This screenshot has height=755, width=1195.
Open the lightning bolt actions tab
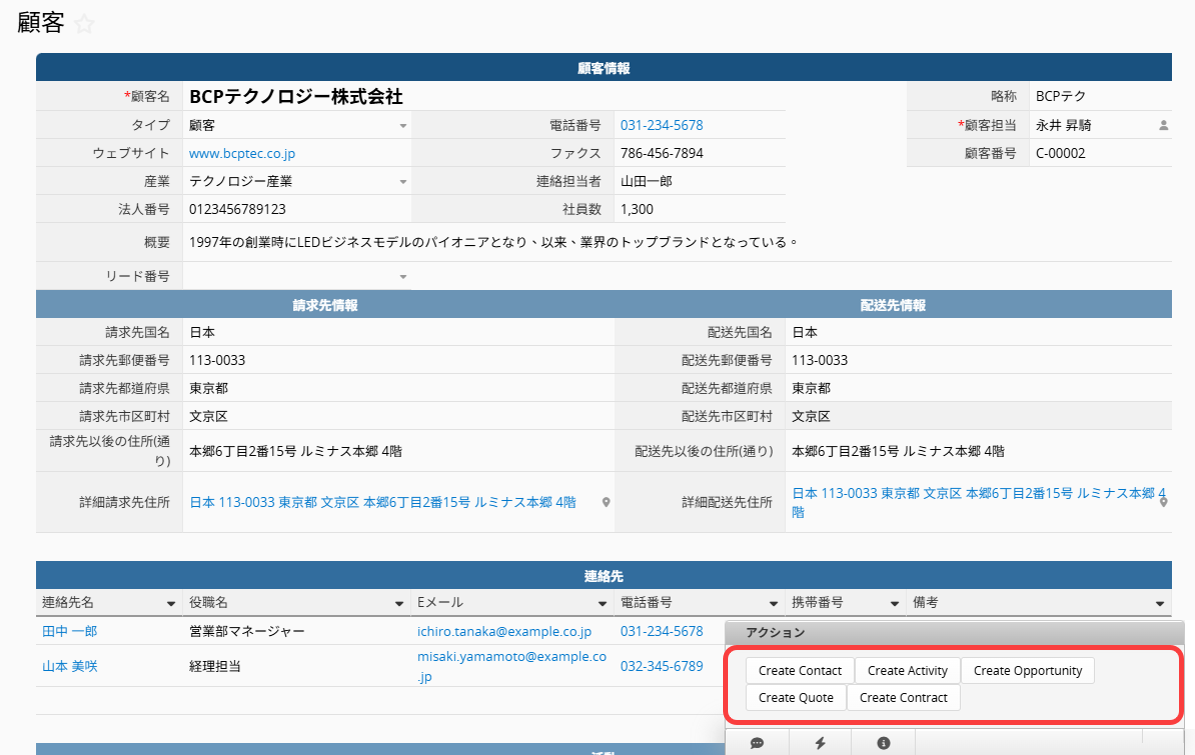tap(821, 743)
